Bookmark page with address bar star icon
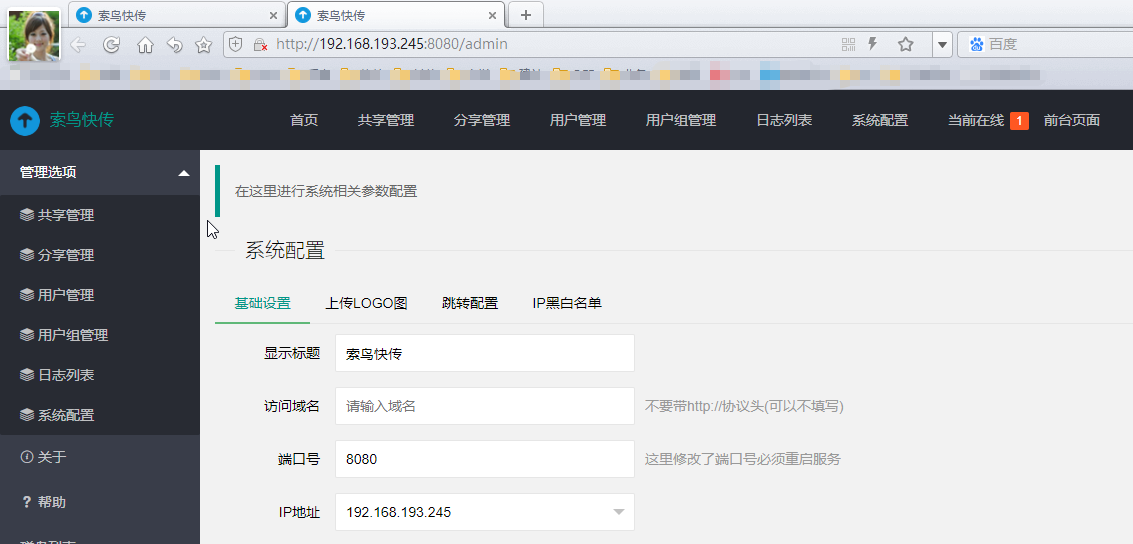This screenshot has height=544, width=1133. (905, 44)
